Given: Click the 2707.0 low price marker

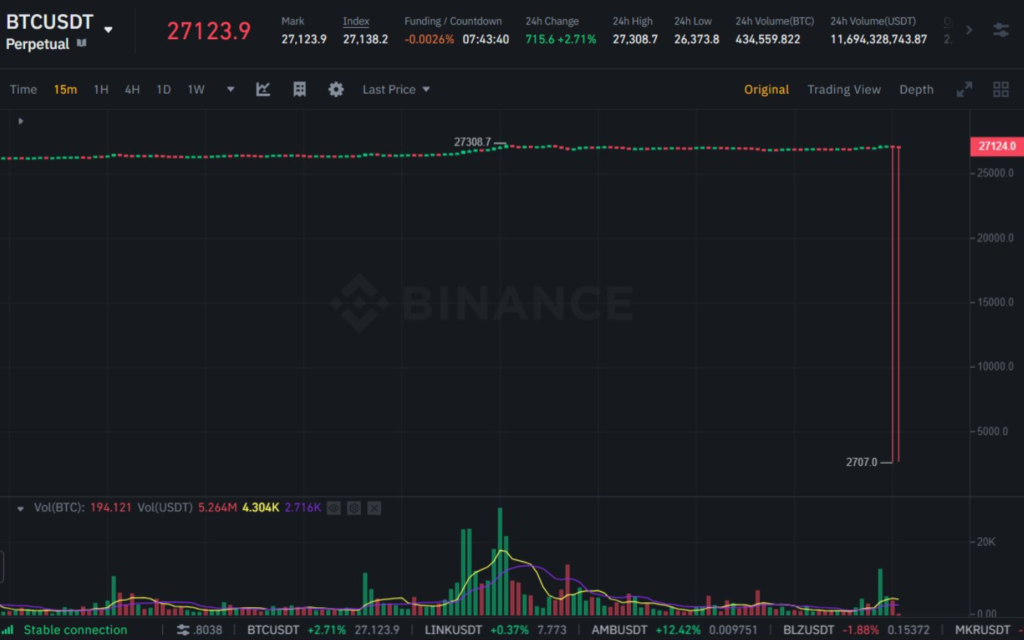Looking at the screenshot, I should 861,462.
